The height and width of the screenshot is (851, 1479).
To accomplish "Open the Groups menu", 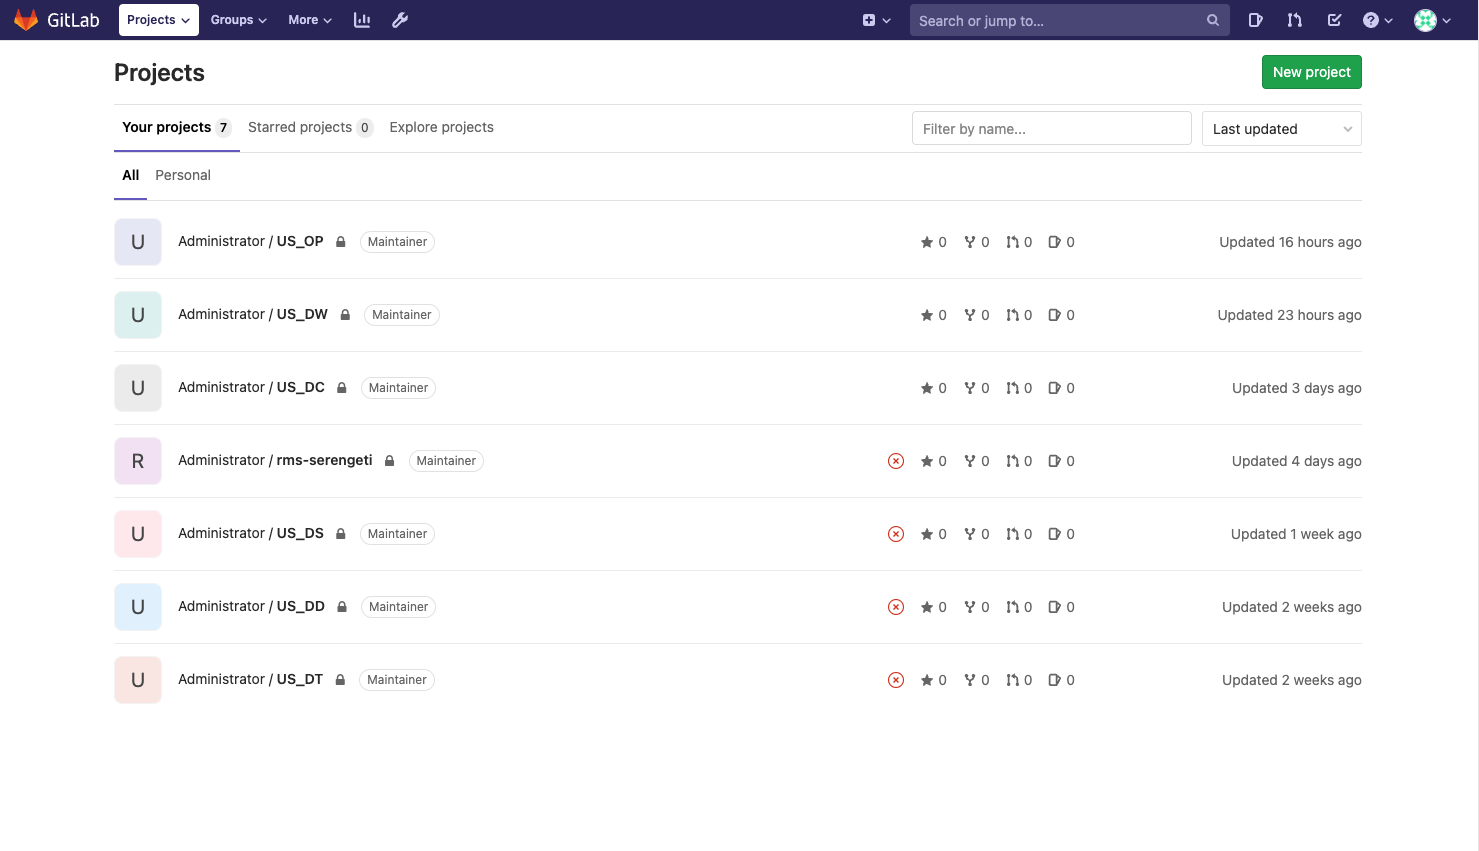I will (238, 20).
